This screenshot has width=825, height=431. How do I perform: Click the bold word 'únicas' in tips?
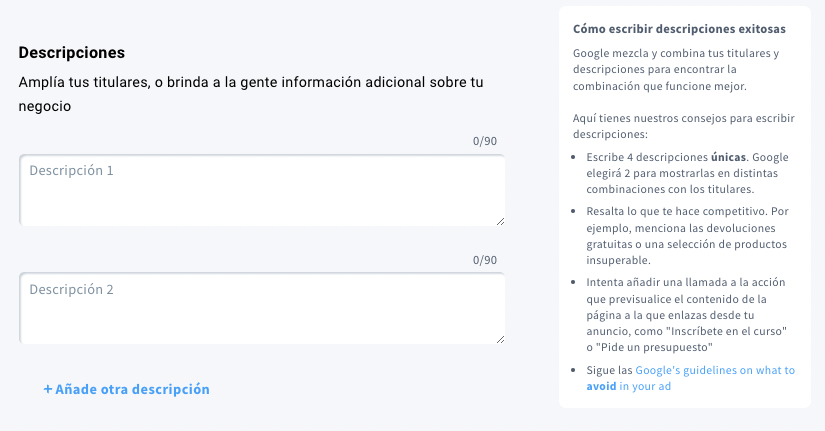[728, 157]
